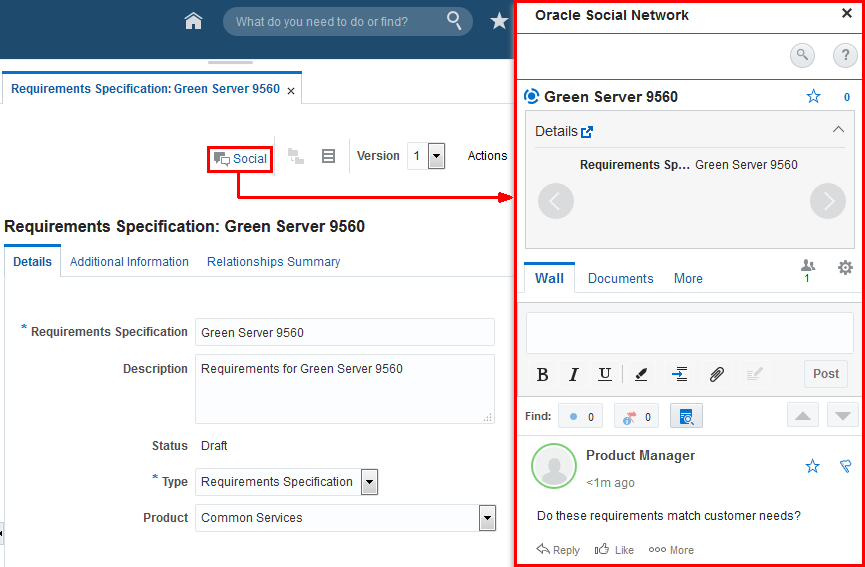
Task: Attach a file using paperclip icon
Action: click(x=716, y=375)
